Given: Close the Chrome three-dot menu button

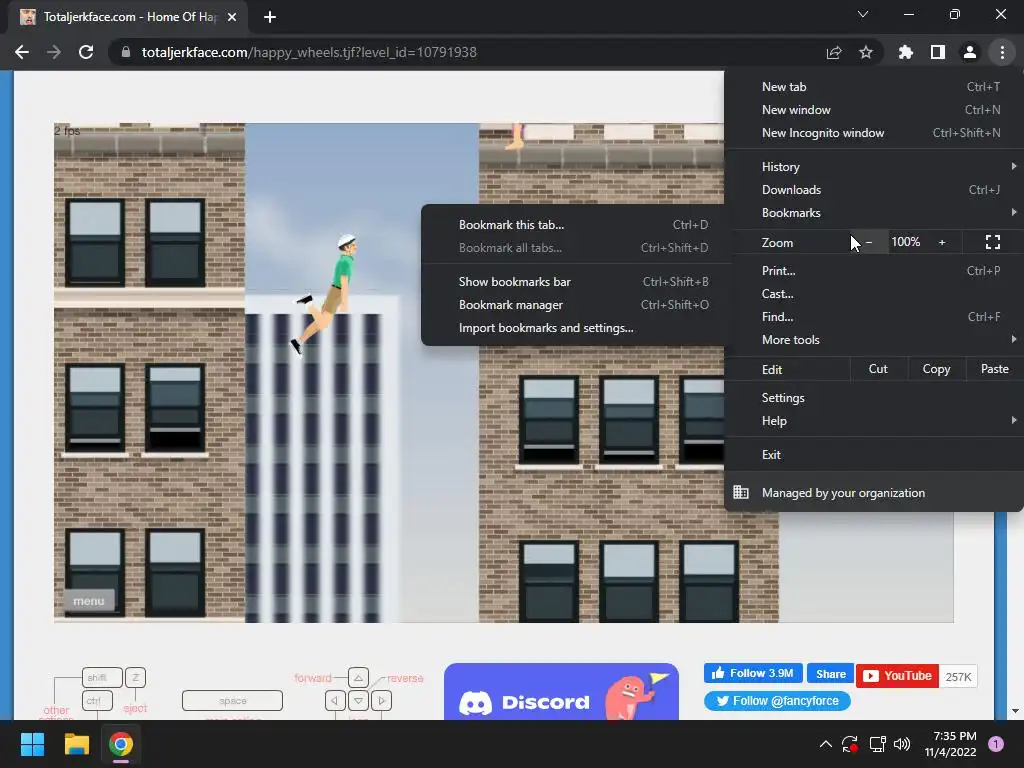Looking at the screenshot, I should point(1002,52).
